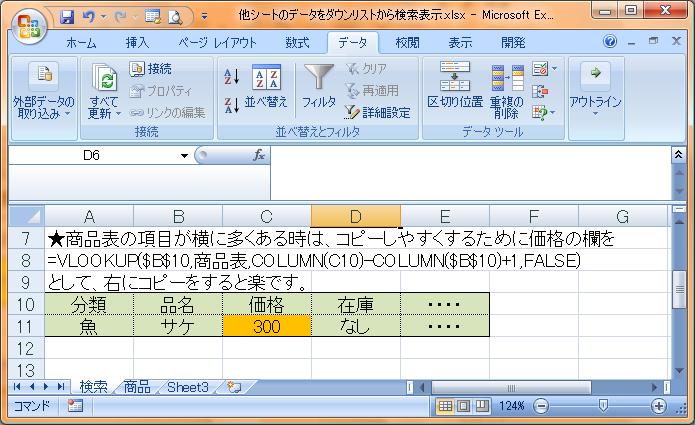Redo action in quick access toolbar
This screenshot has height=425, width=695.
click(x=120, y=17)
